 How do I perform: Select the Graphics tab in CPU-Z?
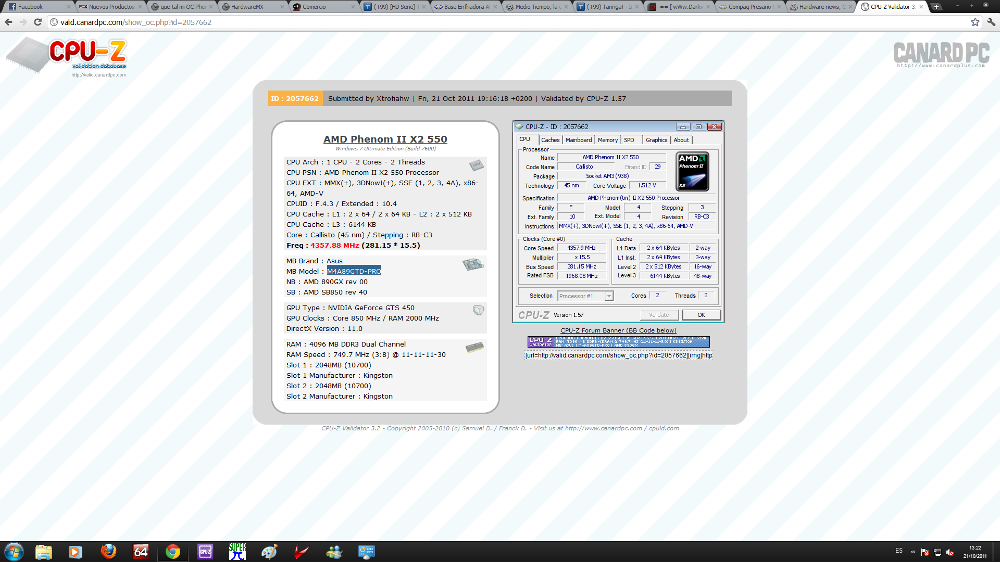click(656, 140)
